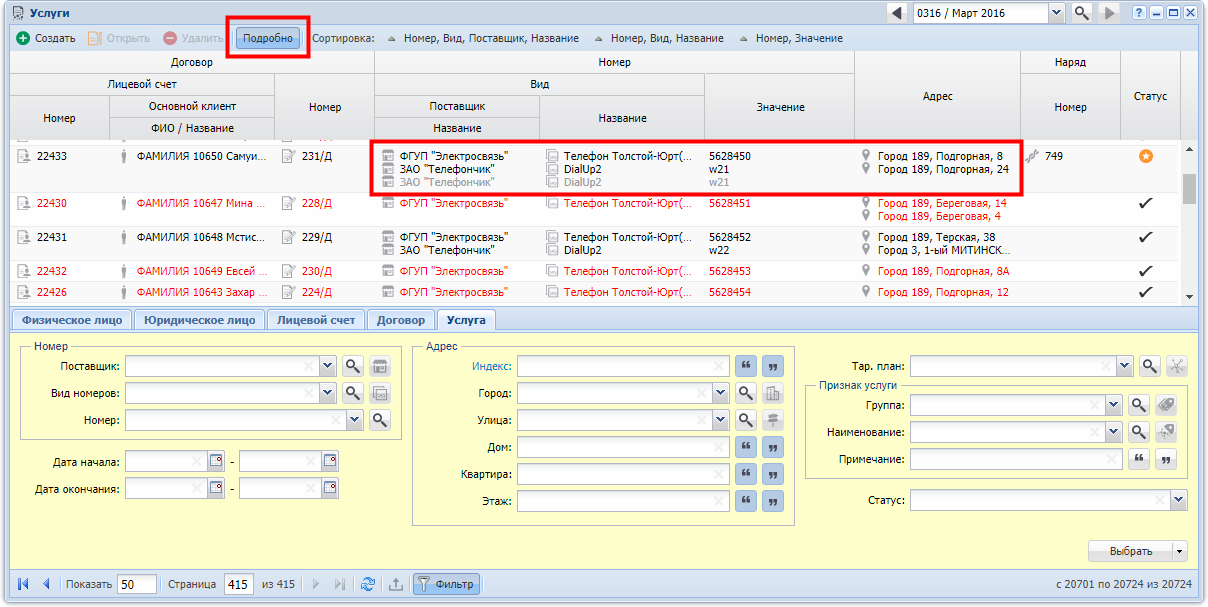The width and height of the screenshot is (1208, 607).
Task: Open search next to Наименование field
Action: (x=1138, y=432)
